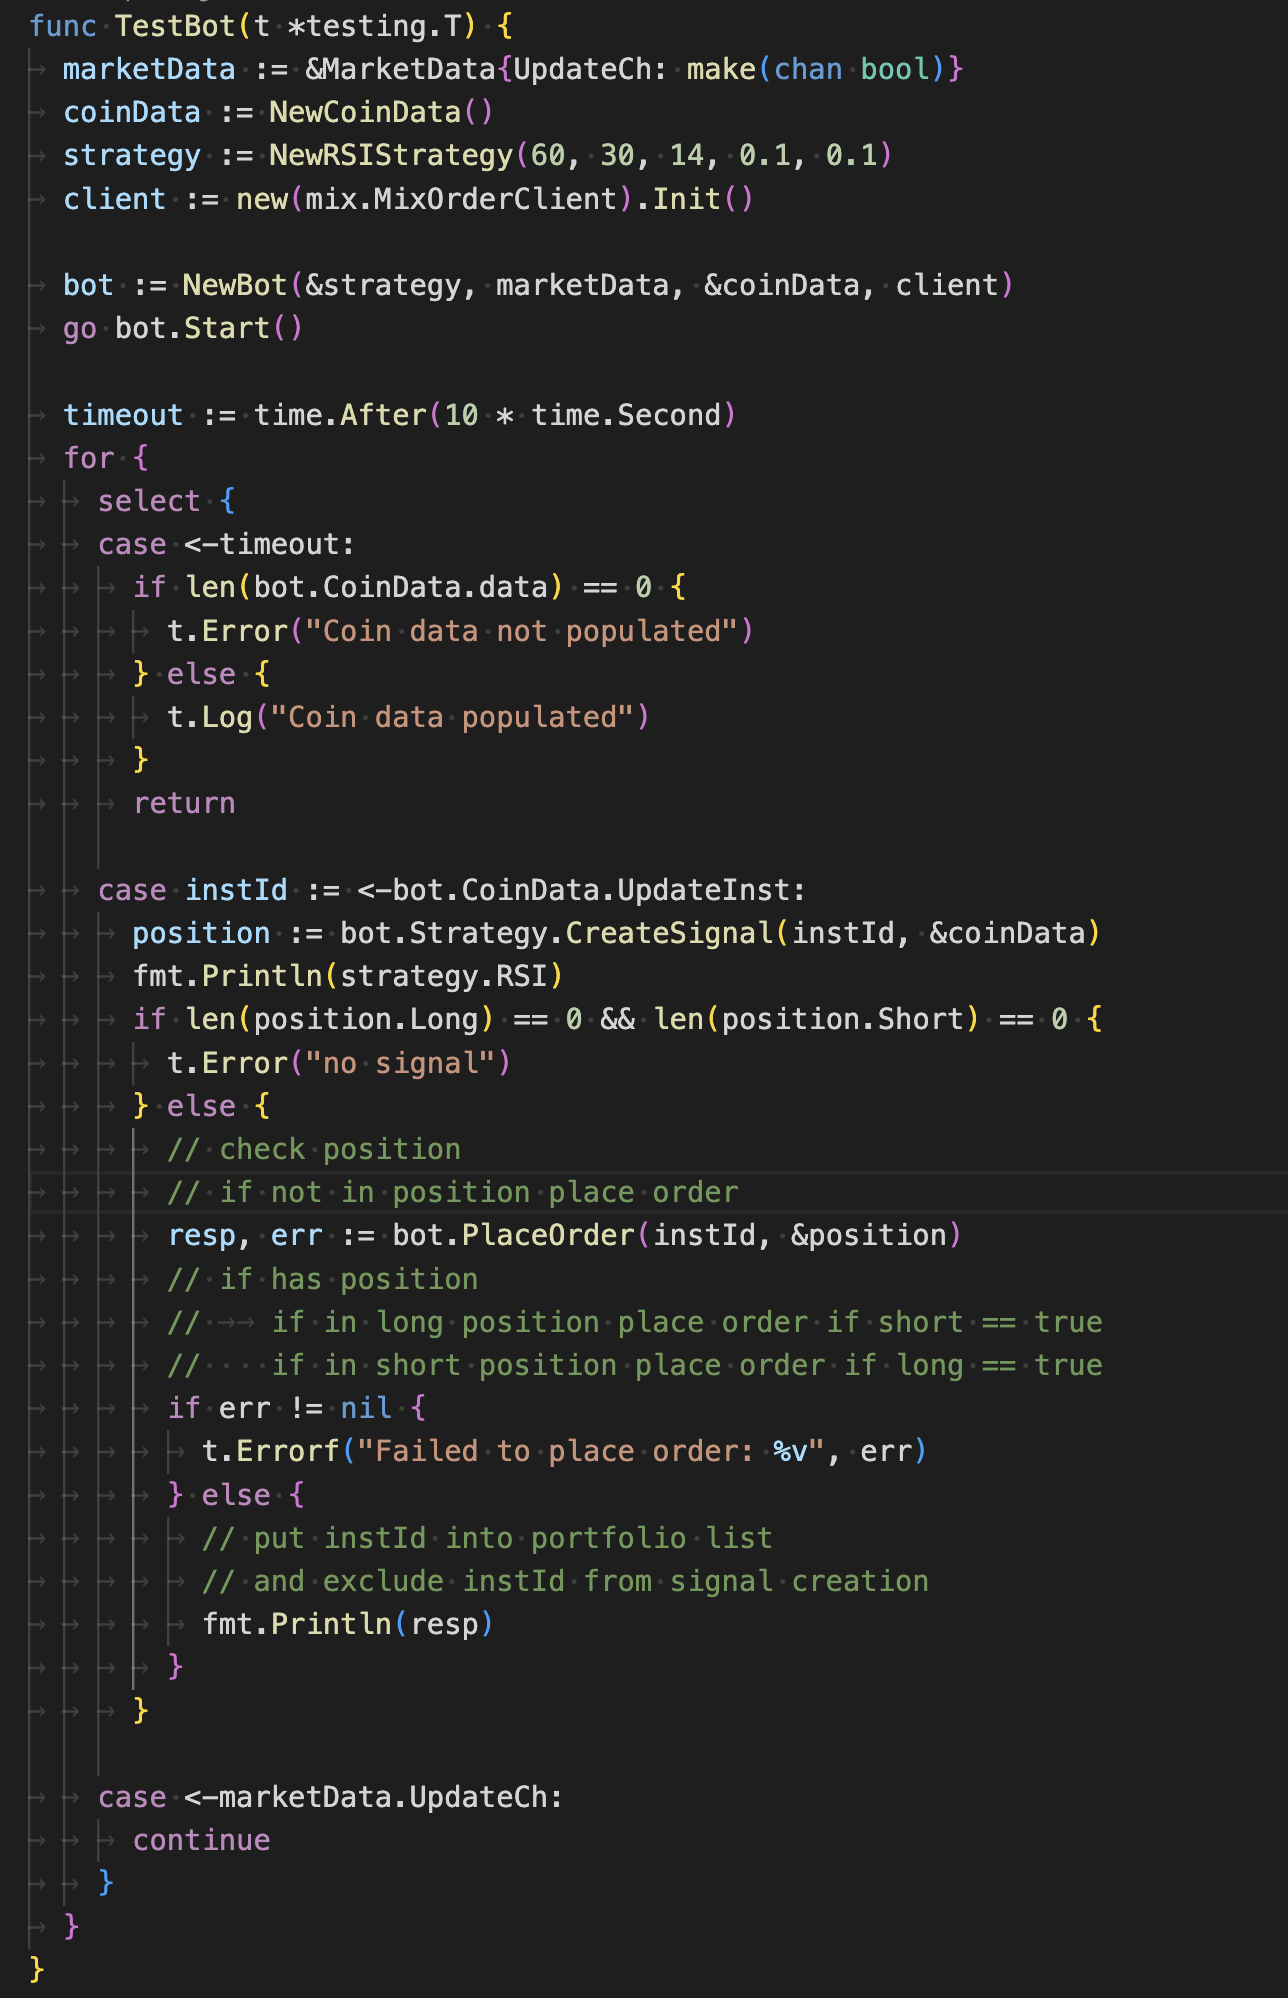Click the continue keyword
1288x1998 pixels.
(x=201, y=1840)
